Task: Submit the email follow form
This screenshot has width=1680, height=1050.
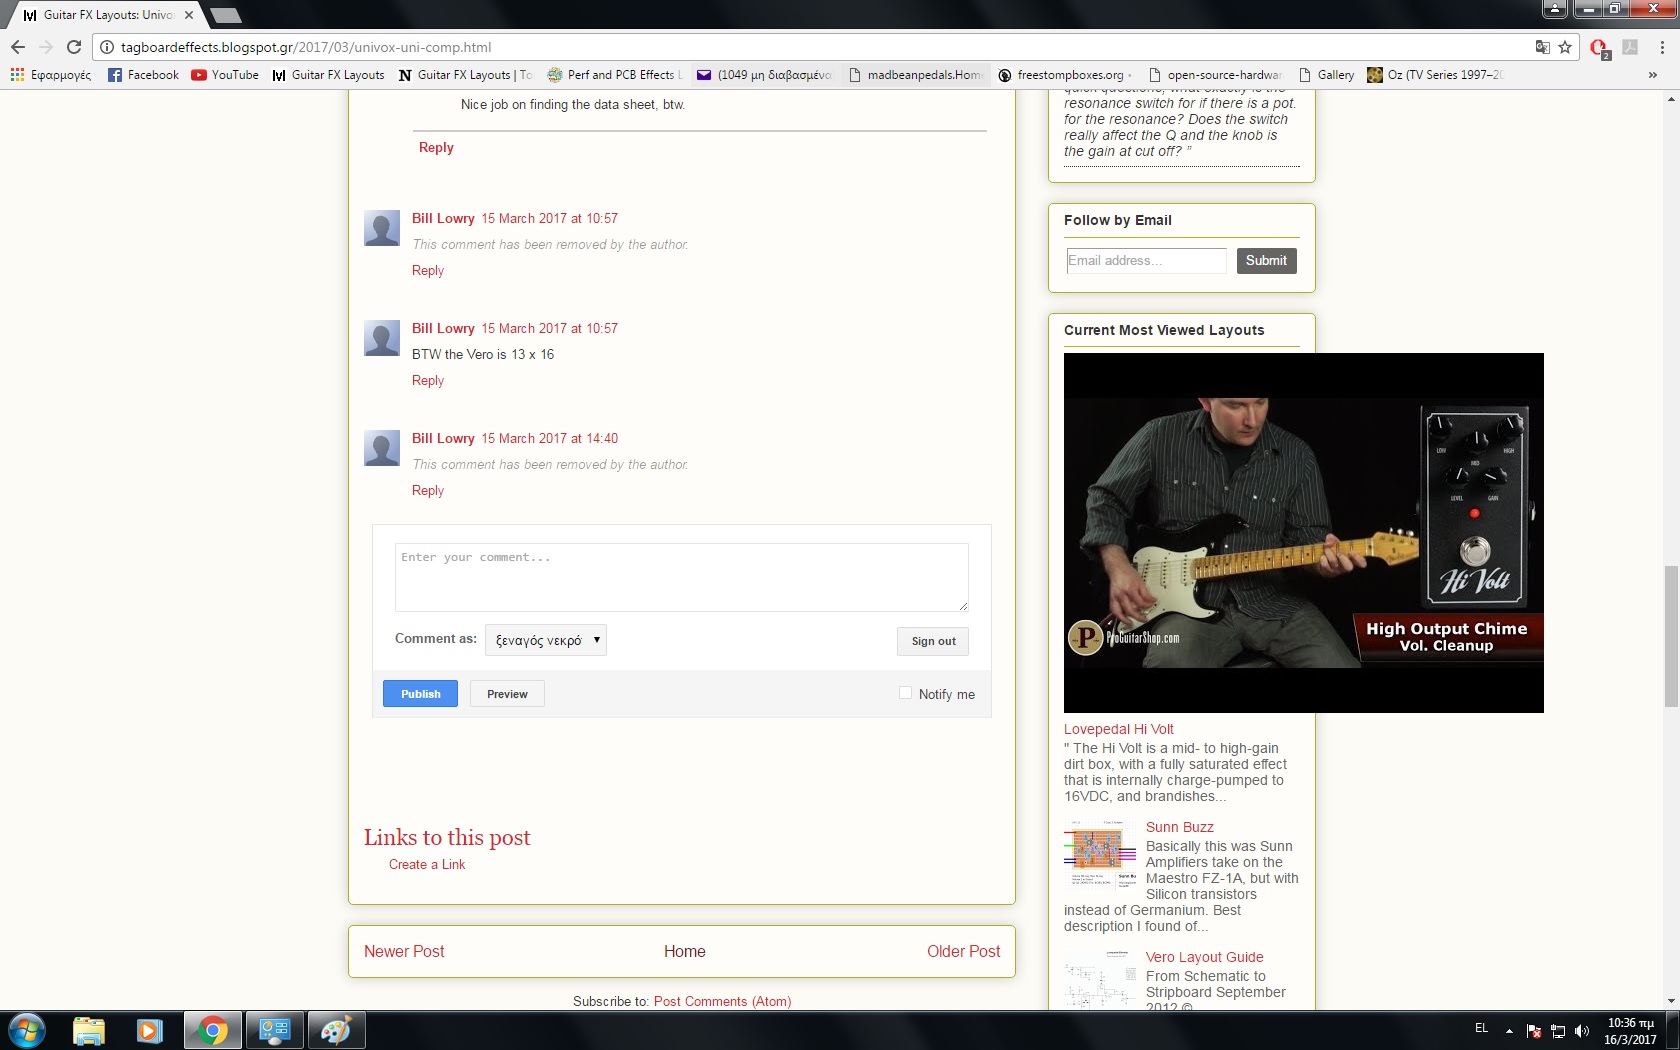Action: tap(1266, 261)
